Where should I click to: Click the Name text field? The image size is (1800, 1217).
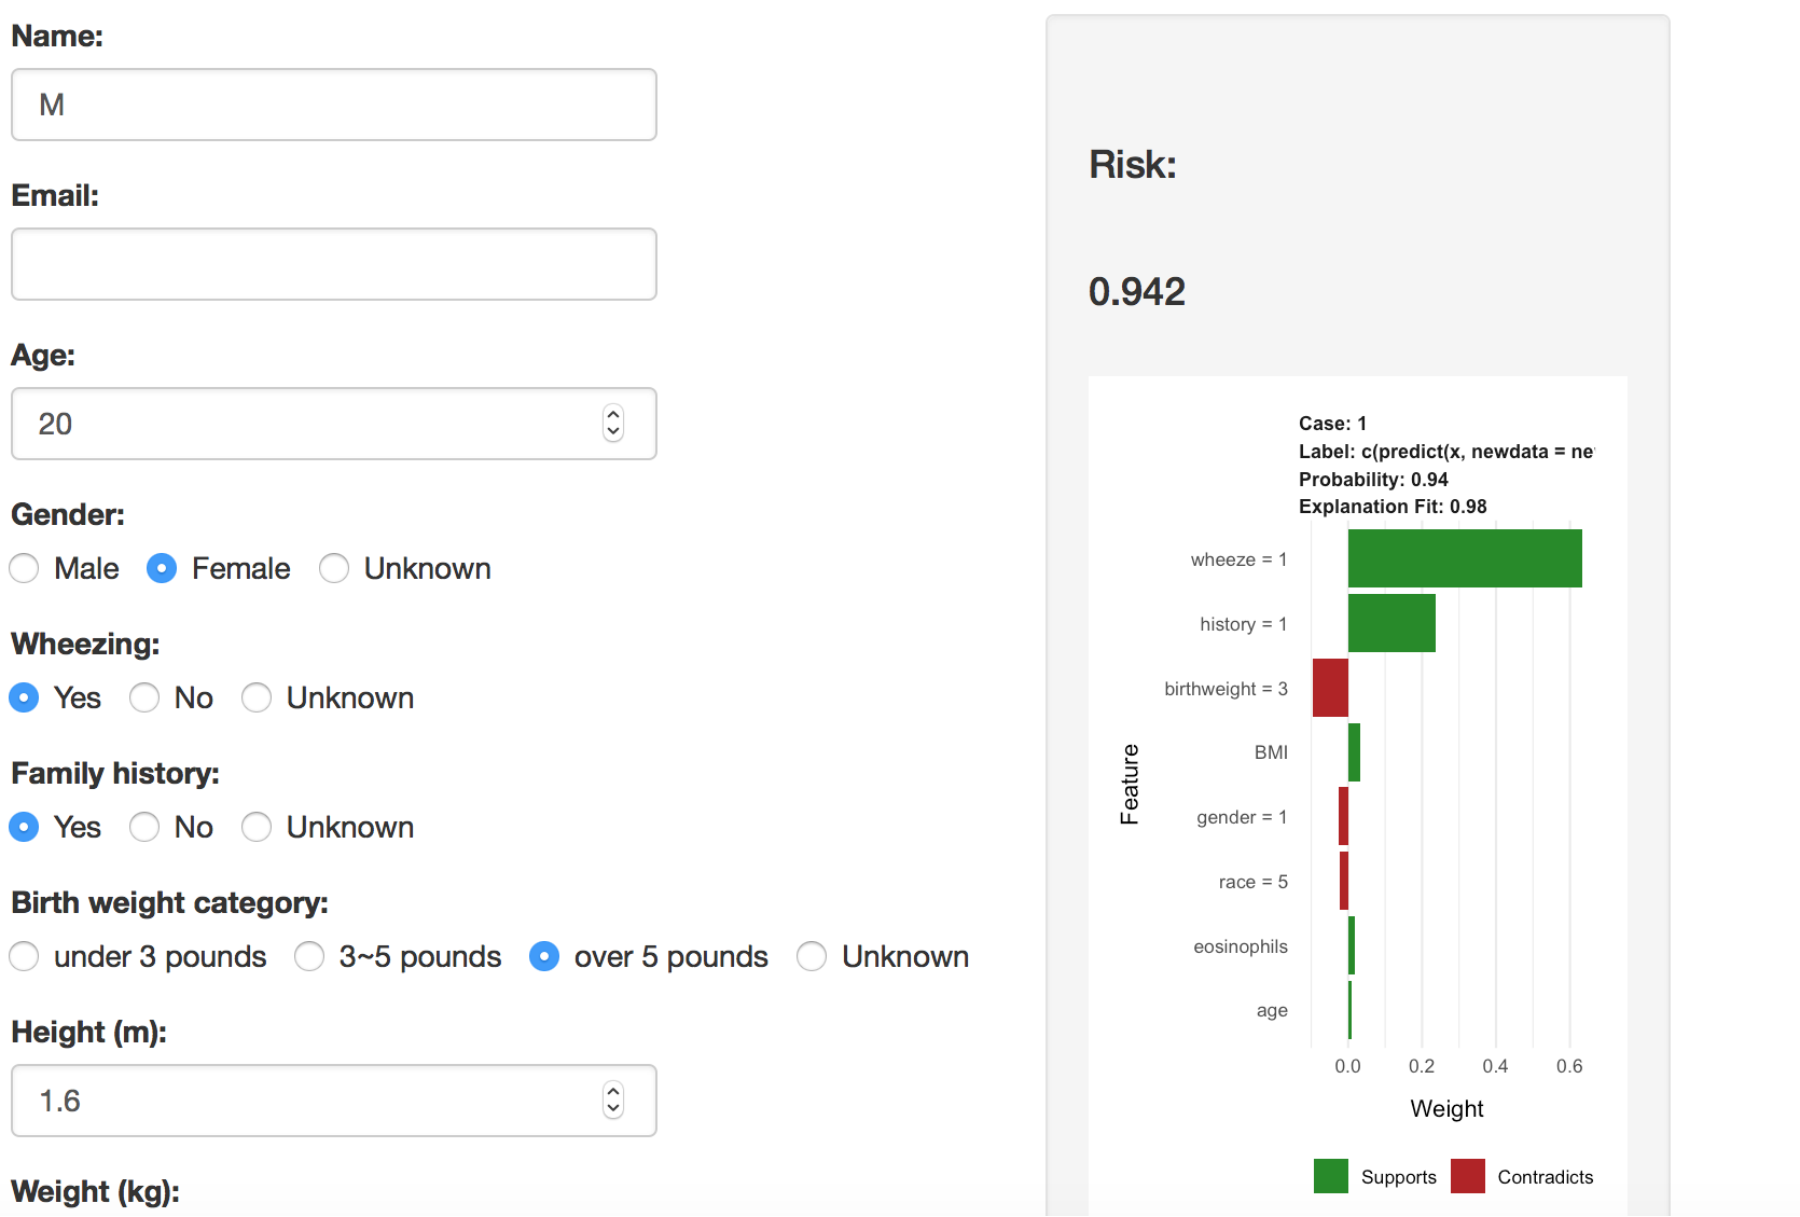(x=333, y=105)
